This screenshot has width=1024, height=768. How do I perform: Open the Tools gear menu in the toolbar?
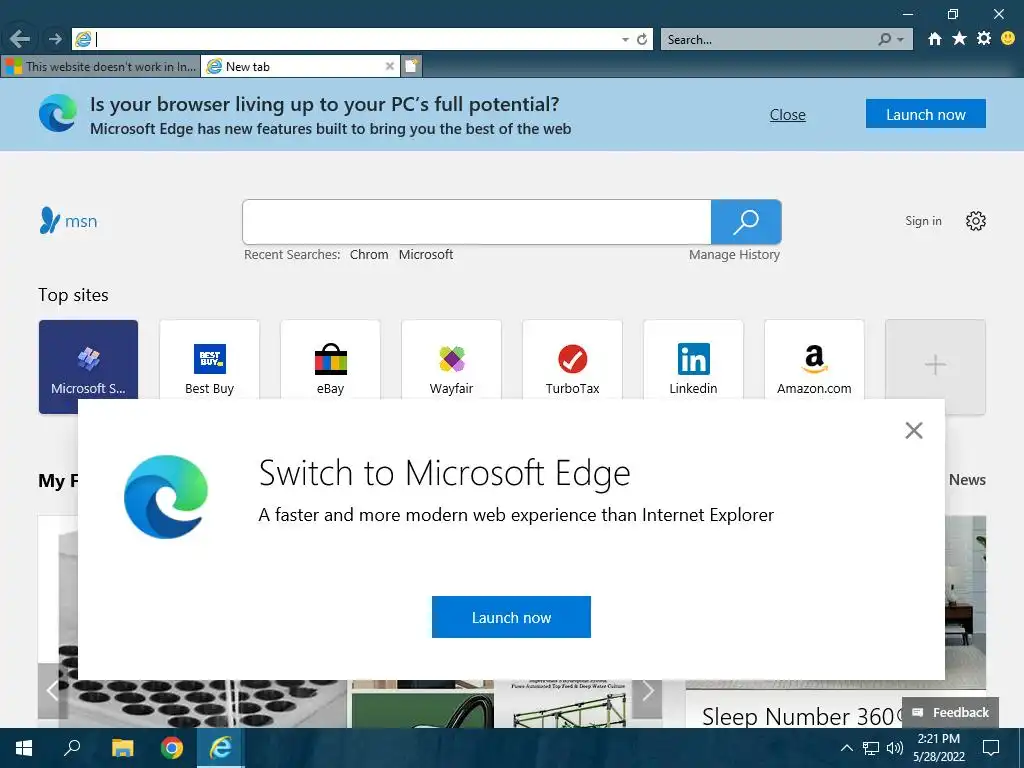[984, 39]
